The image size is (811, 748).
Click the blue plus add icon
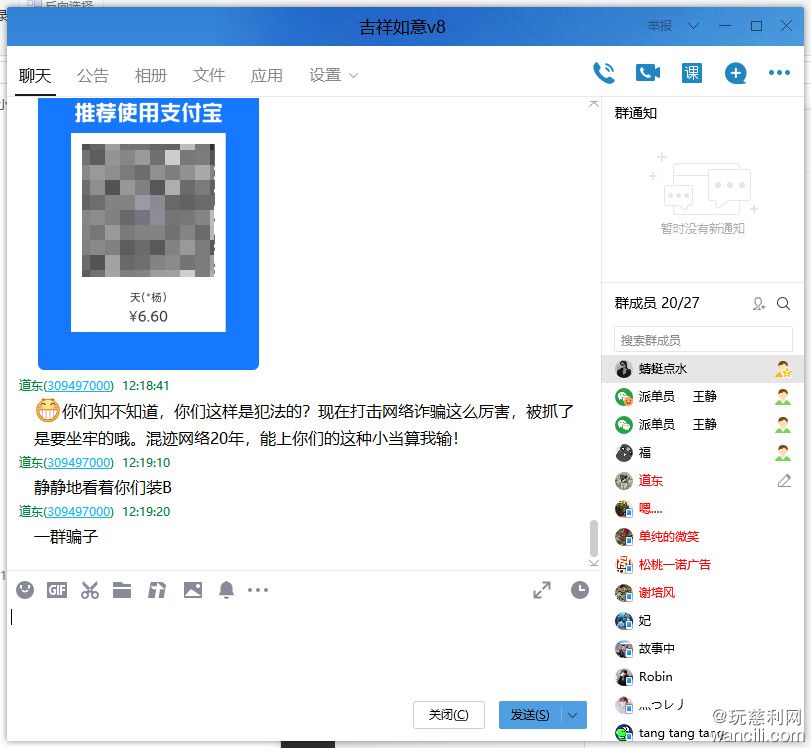point(734,72)
